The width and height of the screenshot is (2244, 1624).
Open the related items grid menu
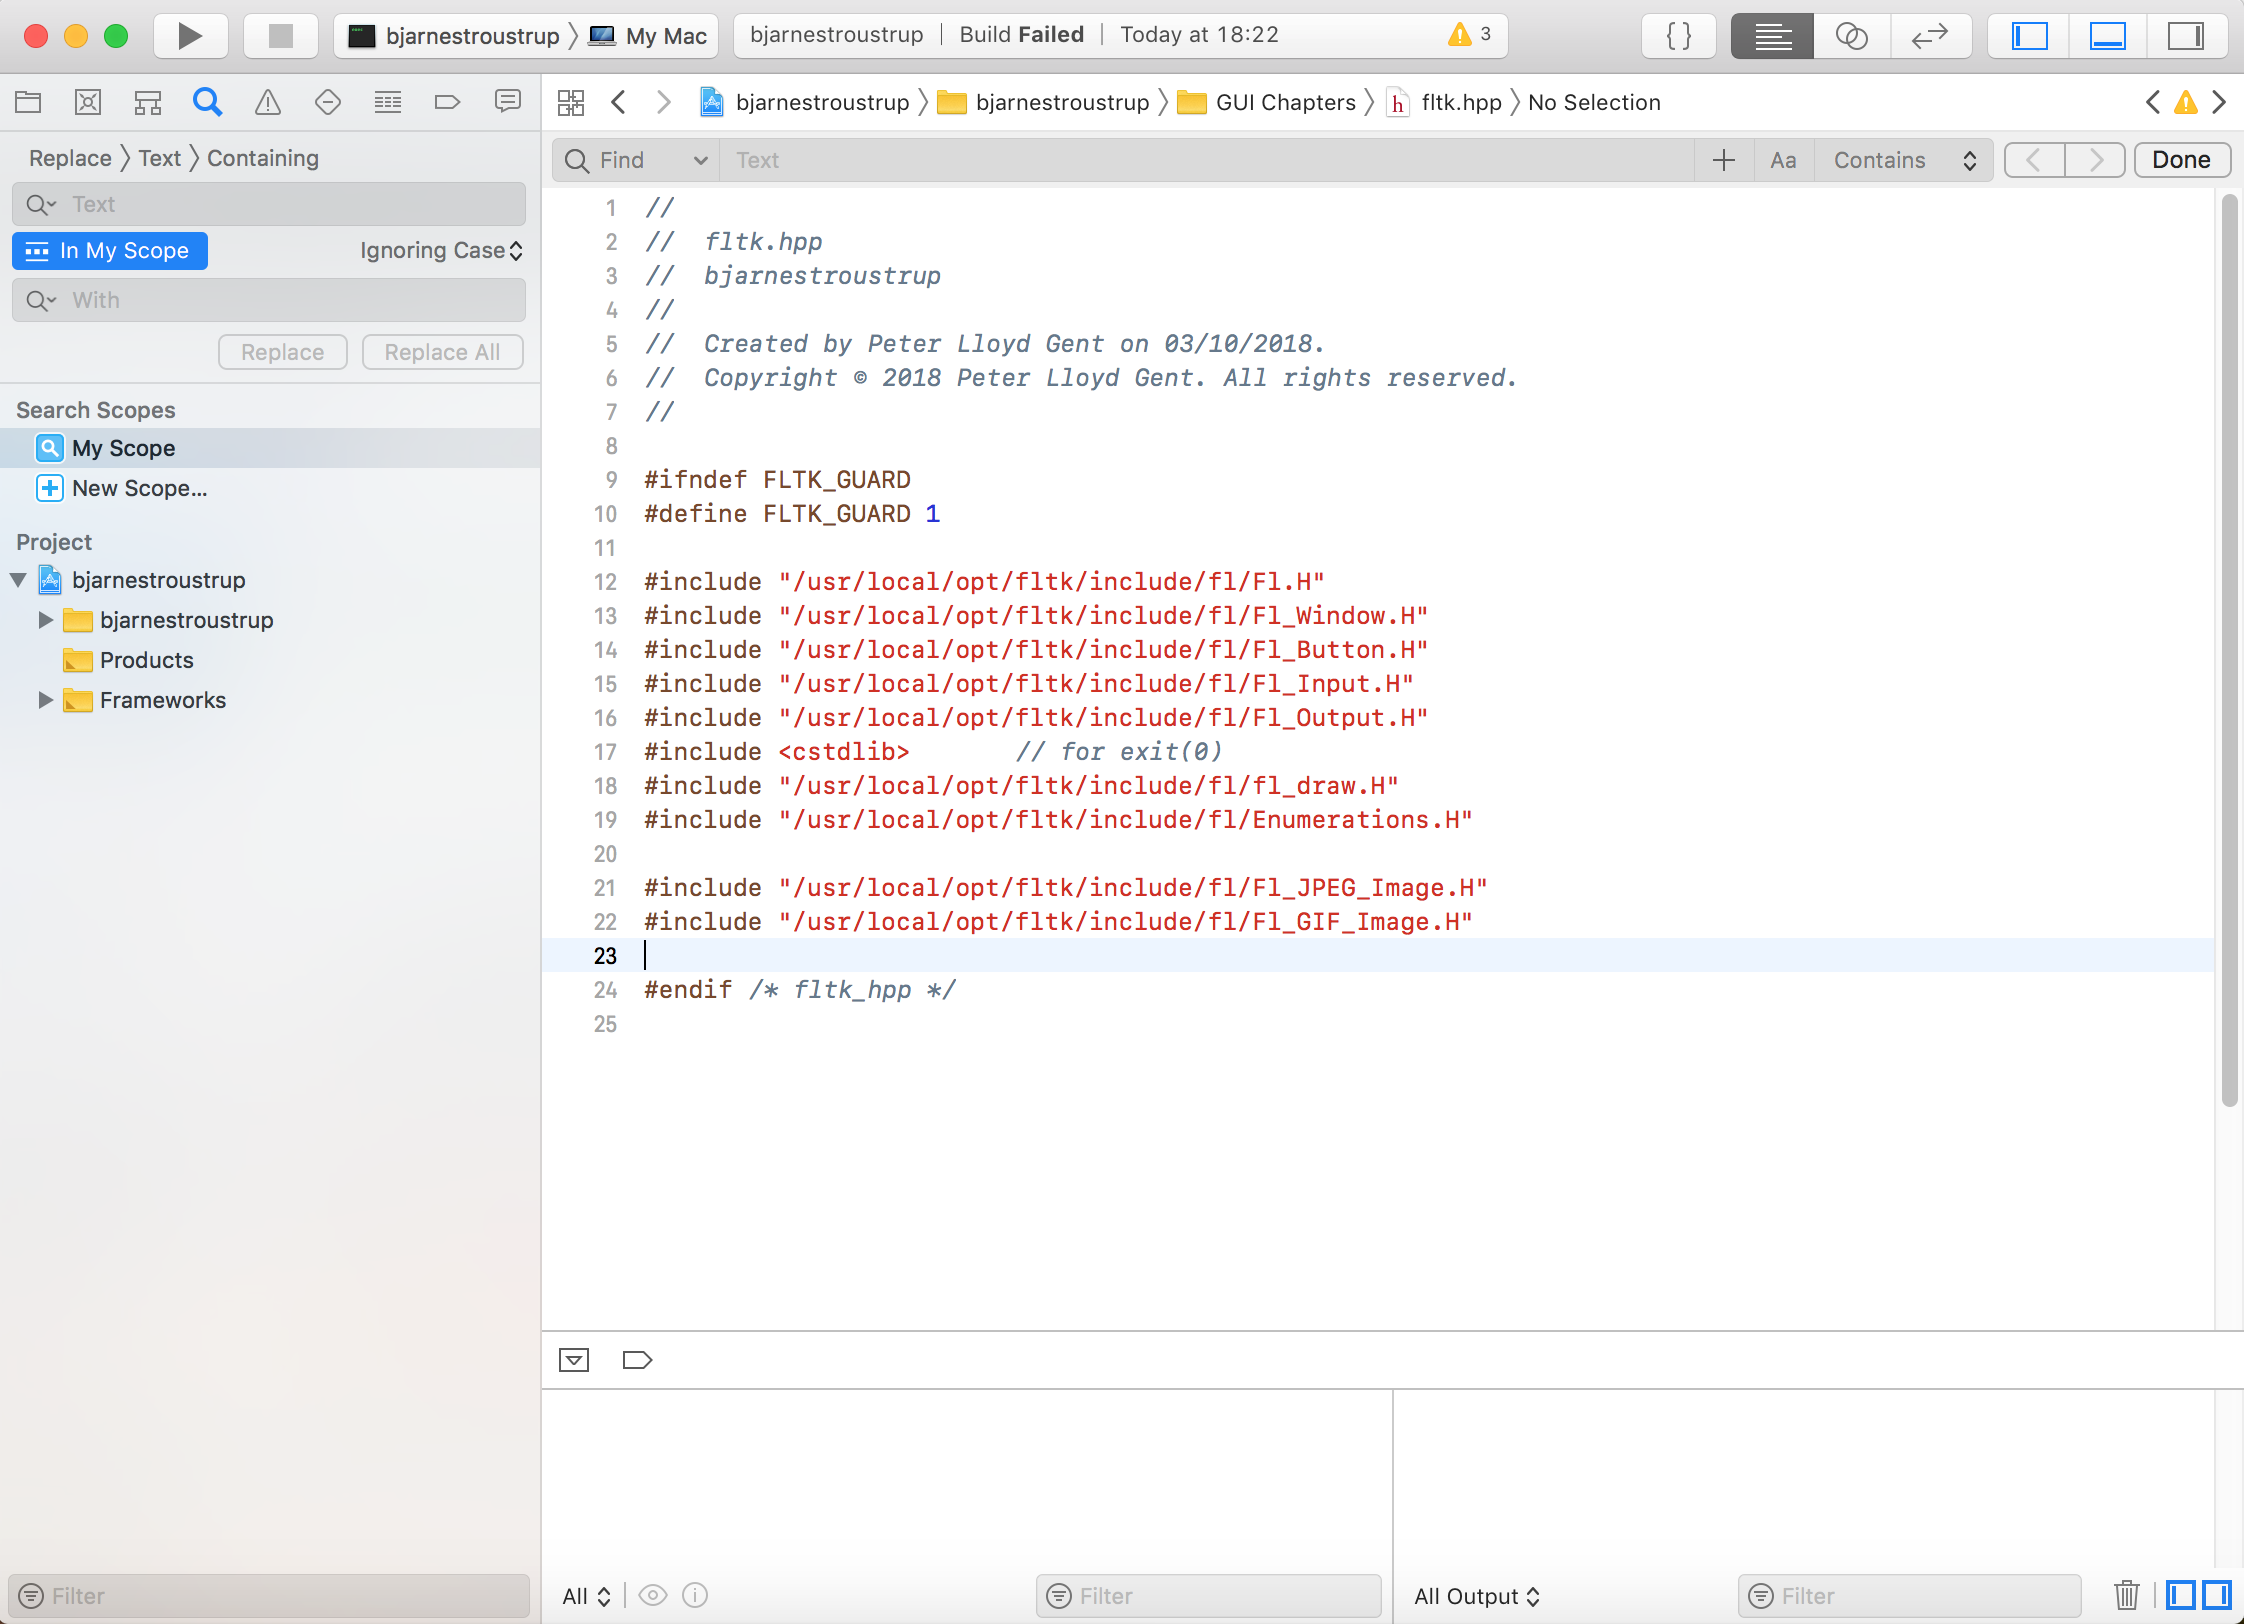click(571, 102)
